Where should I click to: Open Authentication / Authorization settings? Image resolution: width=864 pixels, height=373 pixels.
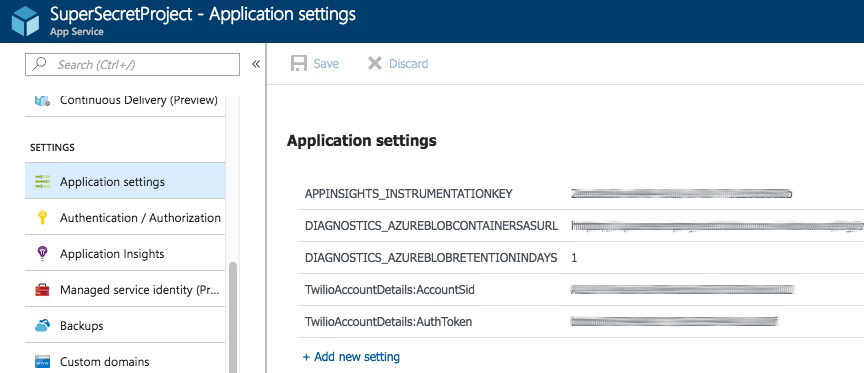click(125, 218)
